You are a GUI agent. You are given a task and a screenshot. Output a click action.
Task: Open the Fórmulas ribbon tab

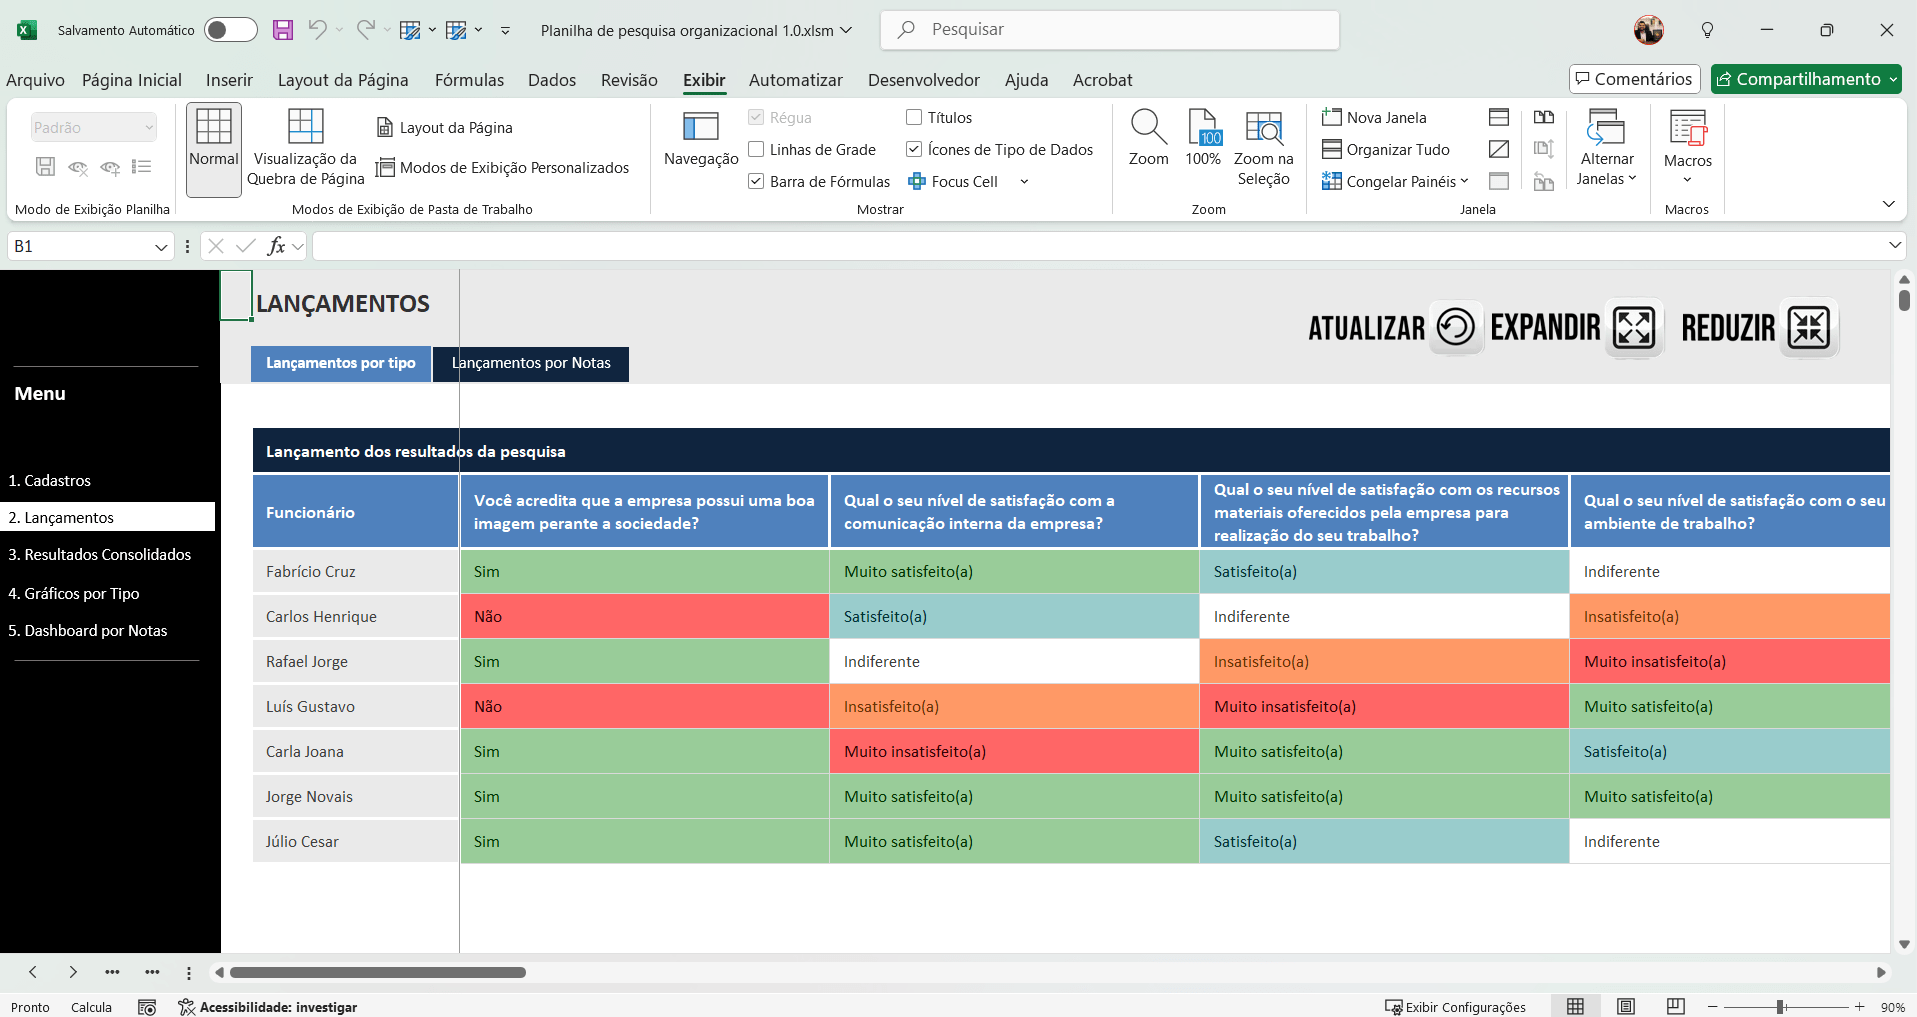[469, 80]
